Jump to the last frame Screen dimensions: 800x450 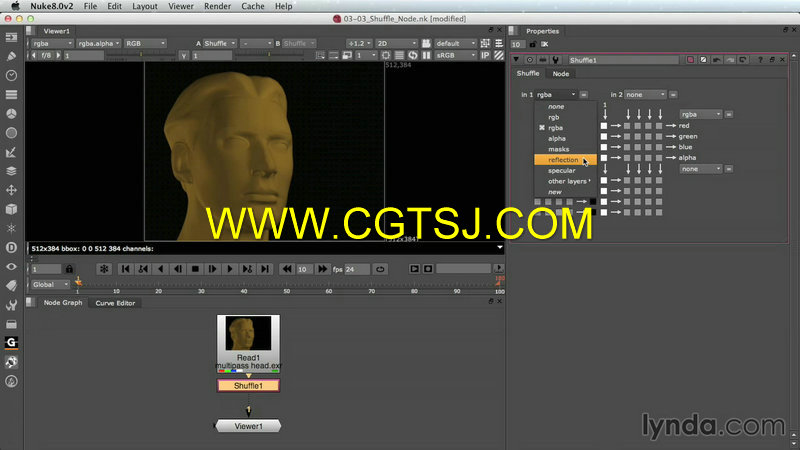[265, 269]
